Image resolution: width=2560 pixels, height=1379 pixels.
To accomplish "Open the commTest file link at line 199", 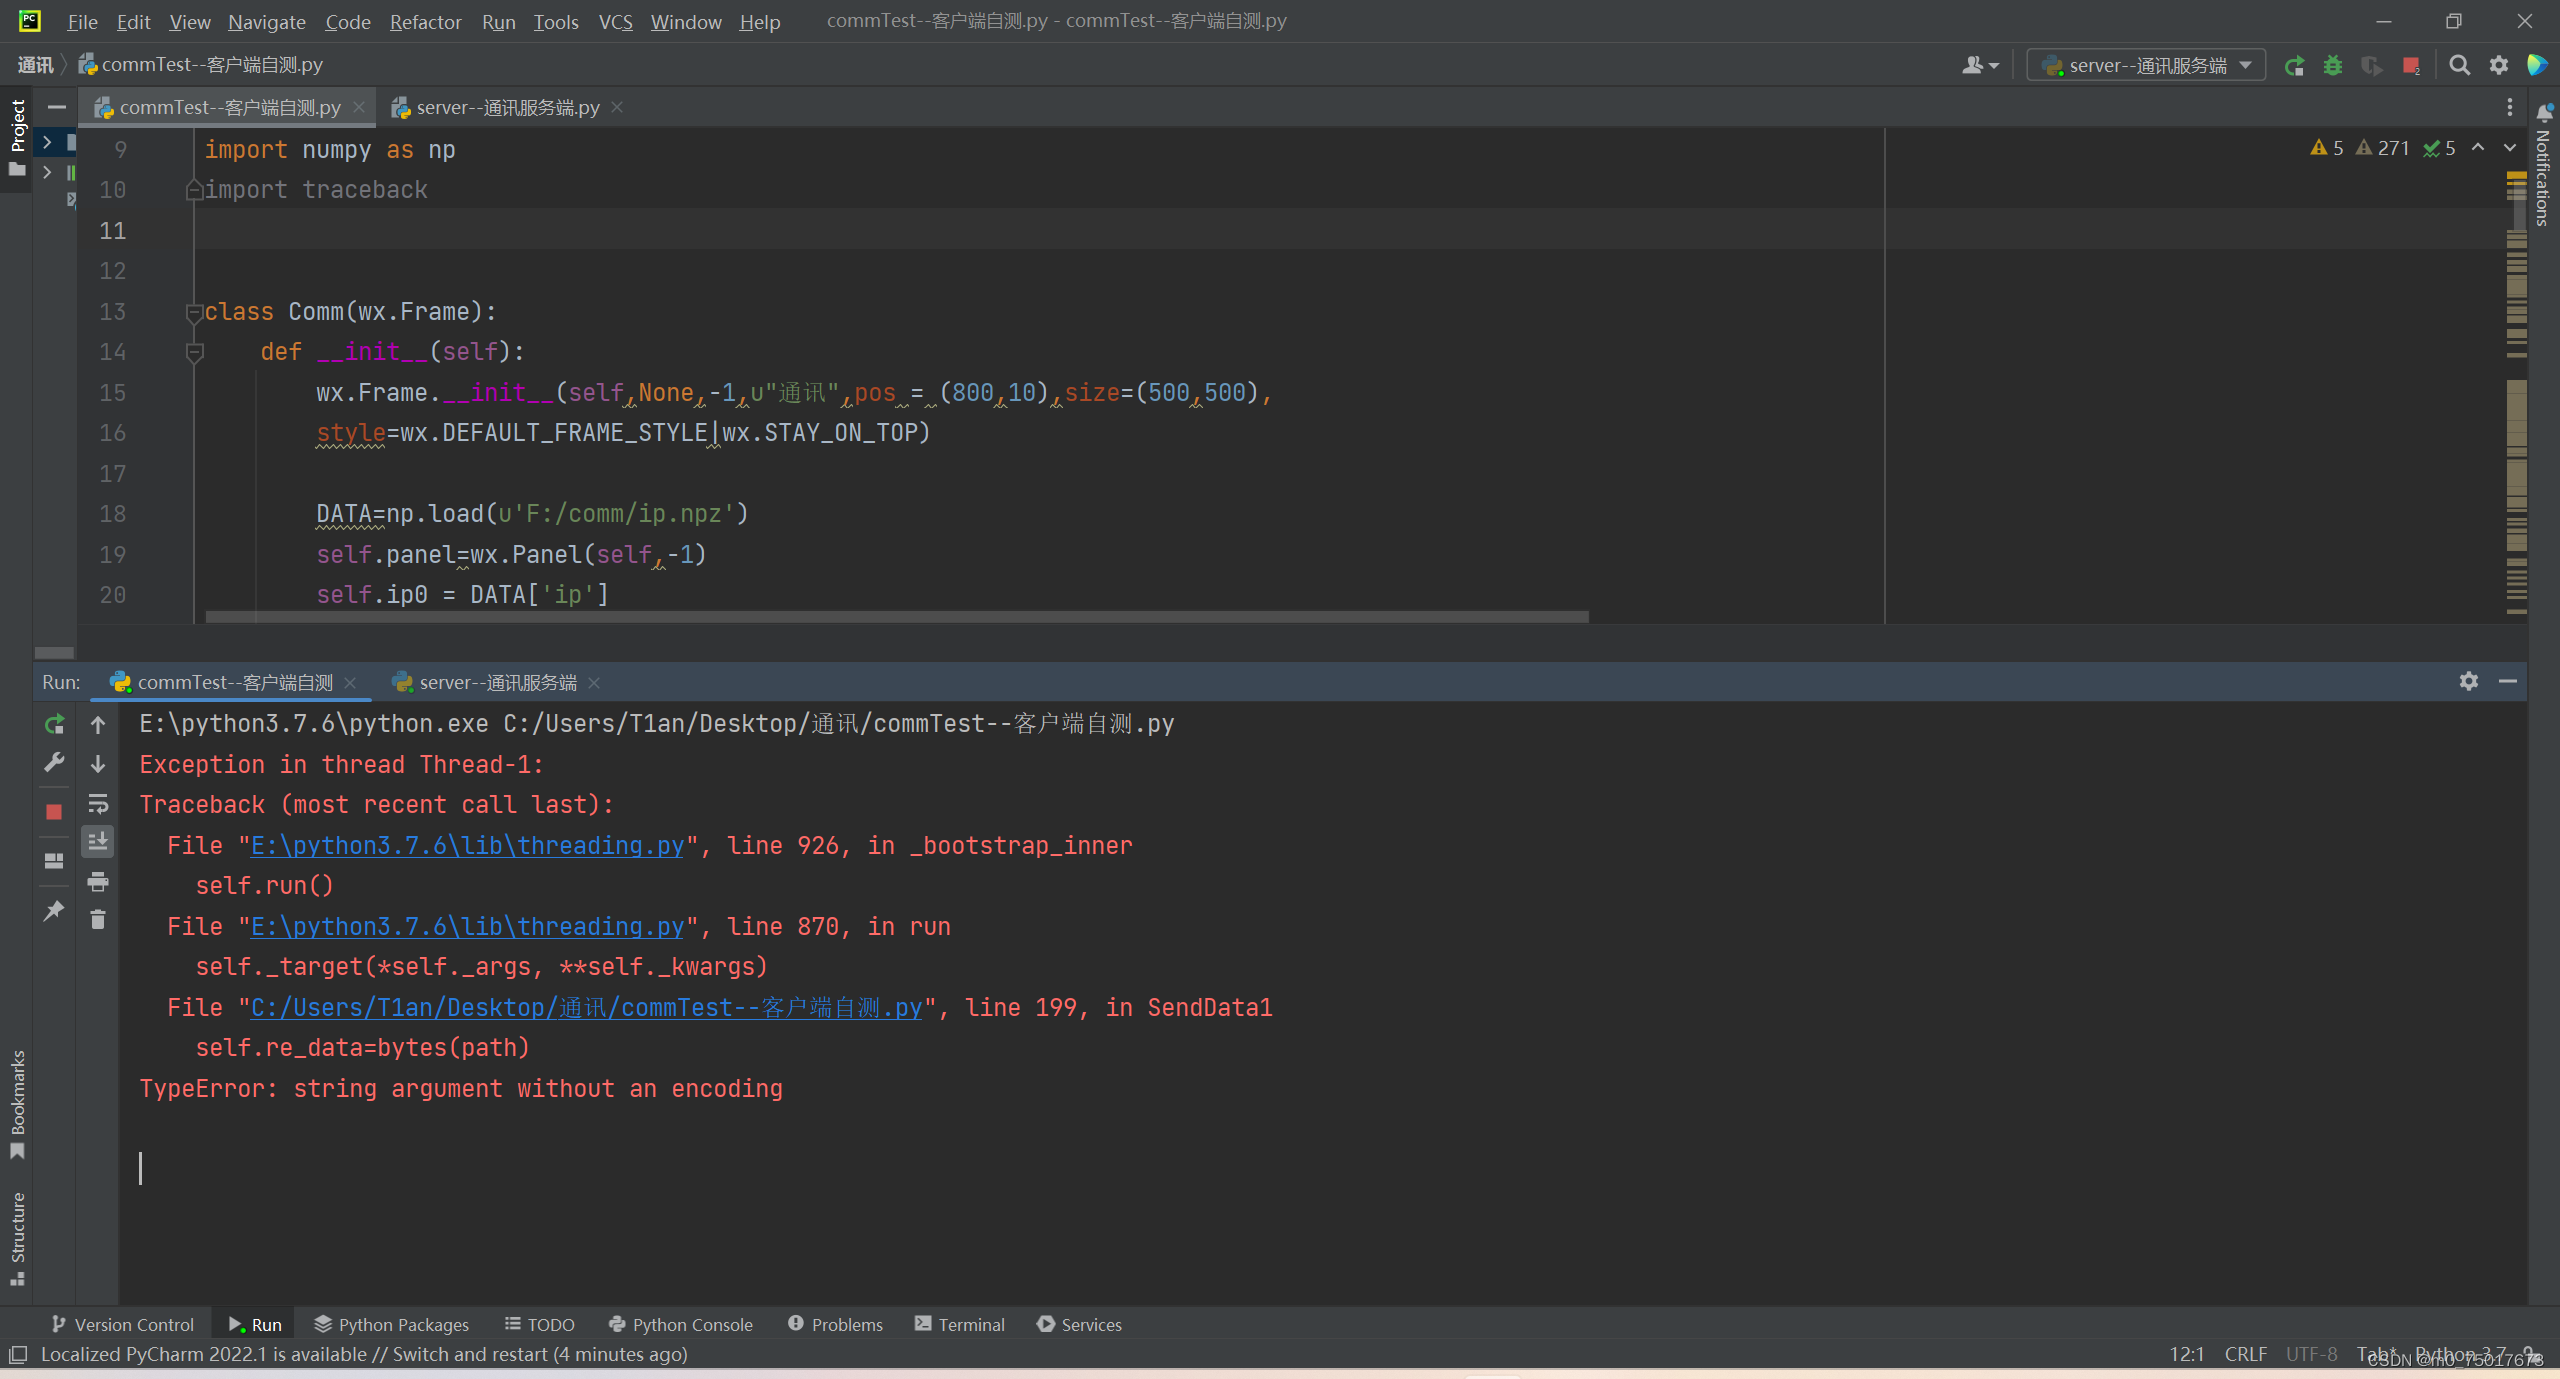I will click(586, 1008).
